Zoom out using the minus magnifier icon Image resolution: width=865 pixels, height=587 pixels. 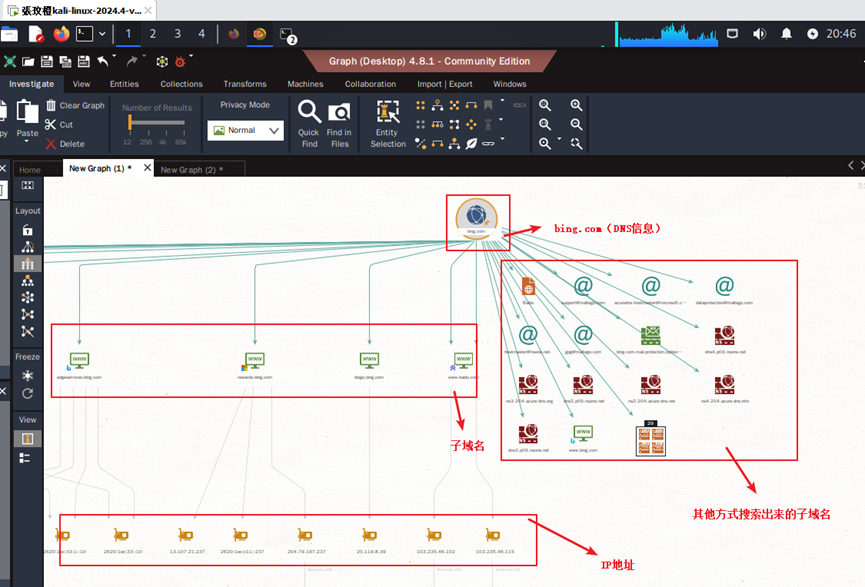click(x=576, y=124)
